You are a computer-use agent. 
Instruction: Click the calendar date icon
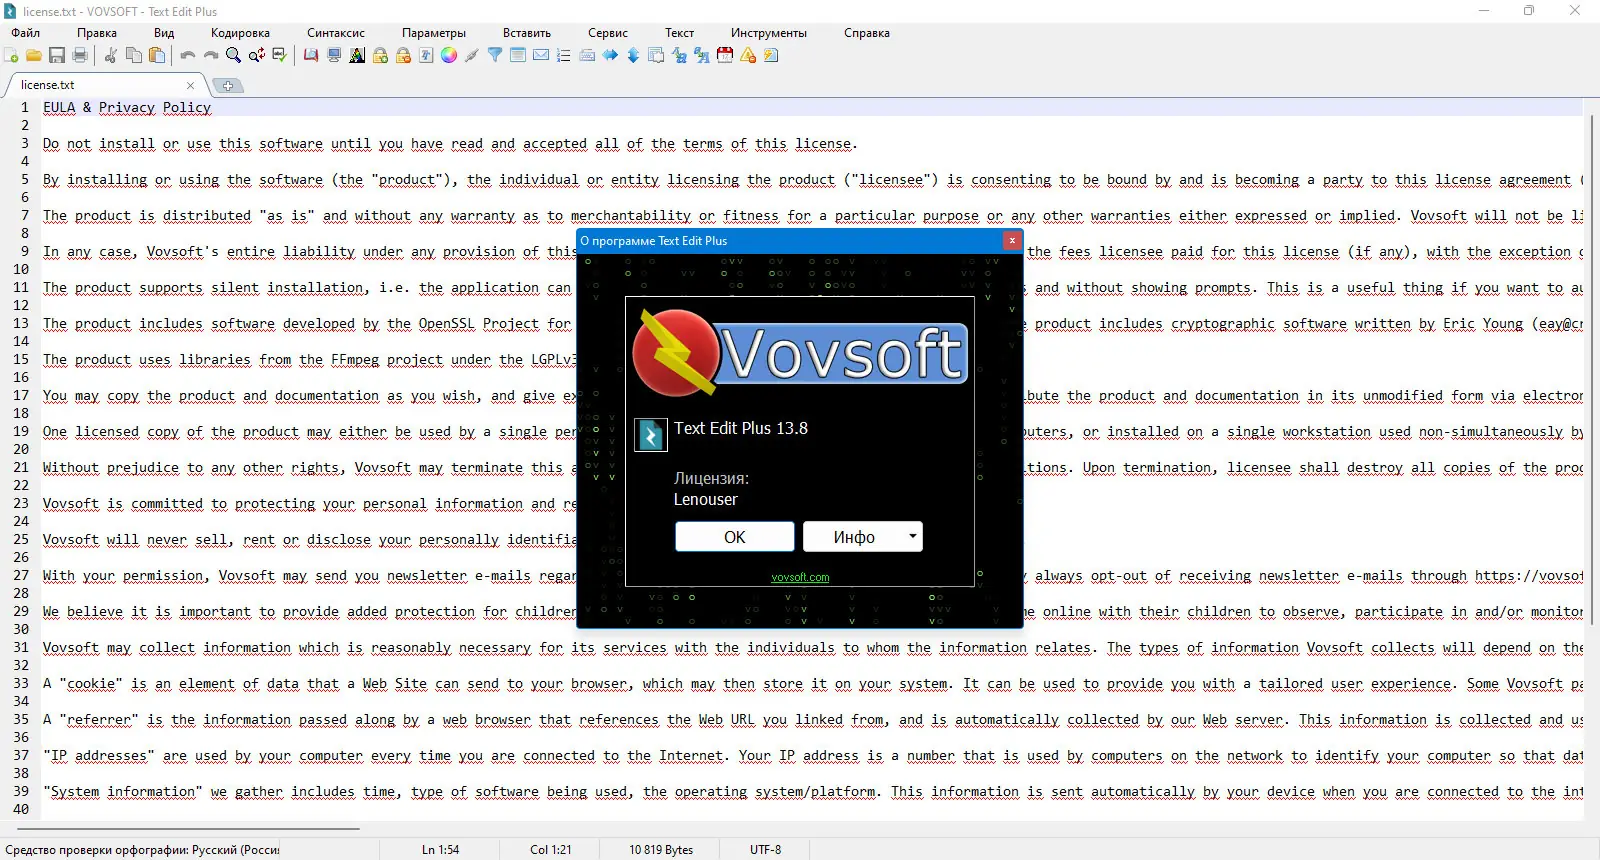coord(725,56)
